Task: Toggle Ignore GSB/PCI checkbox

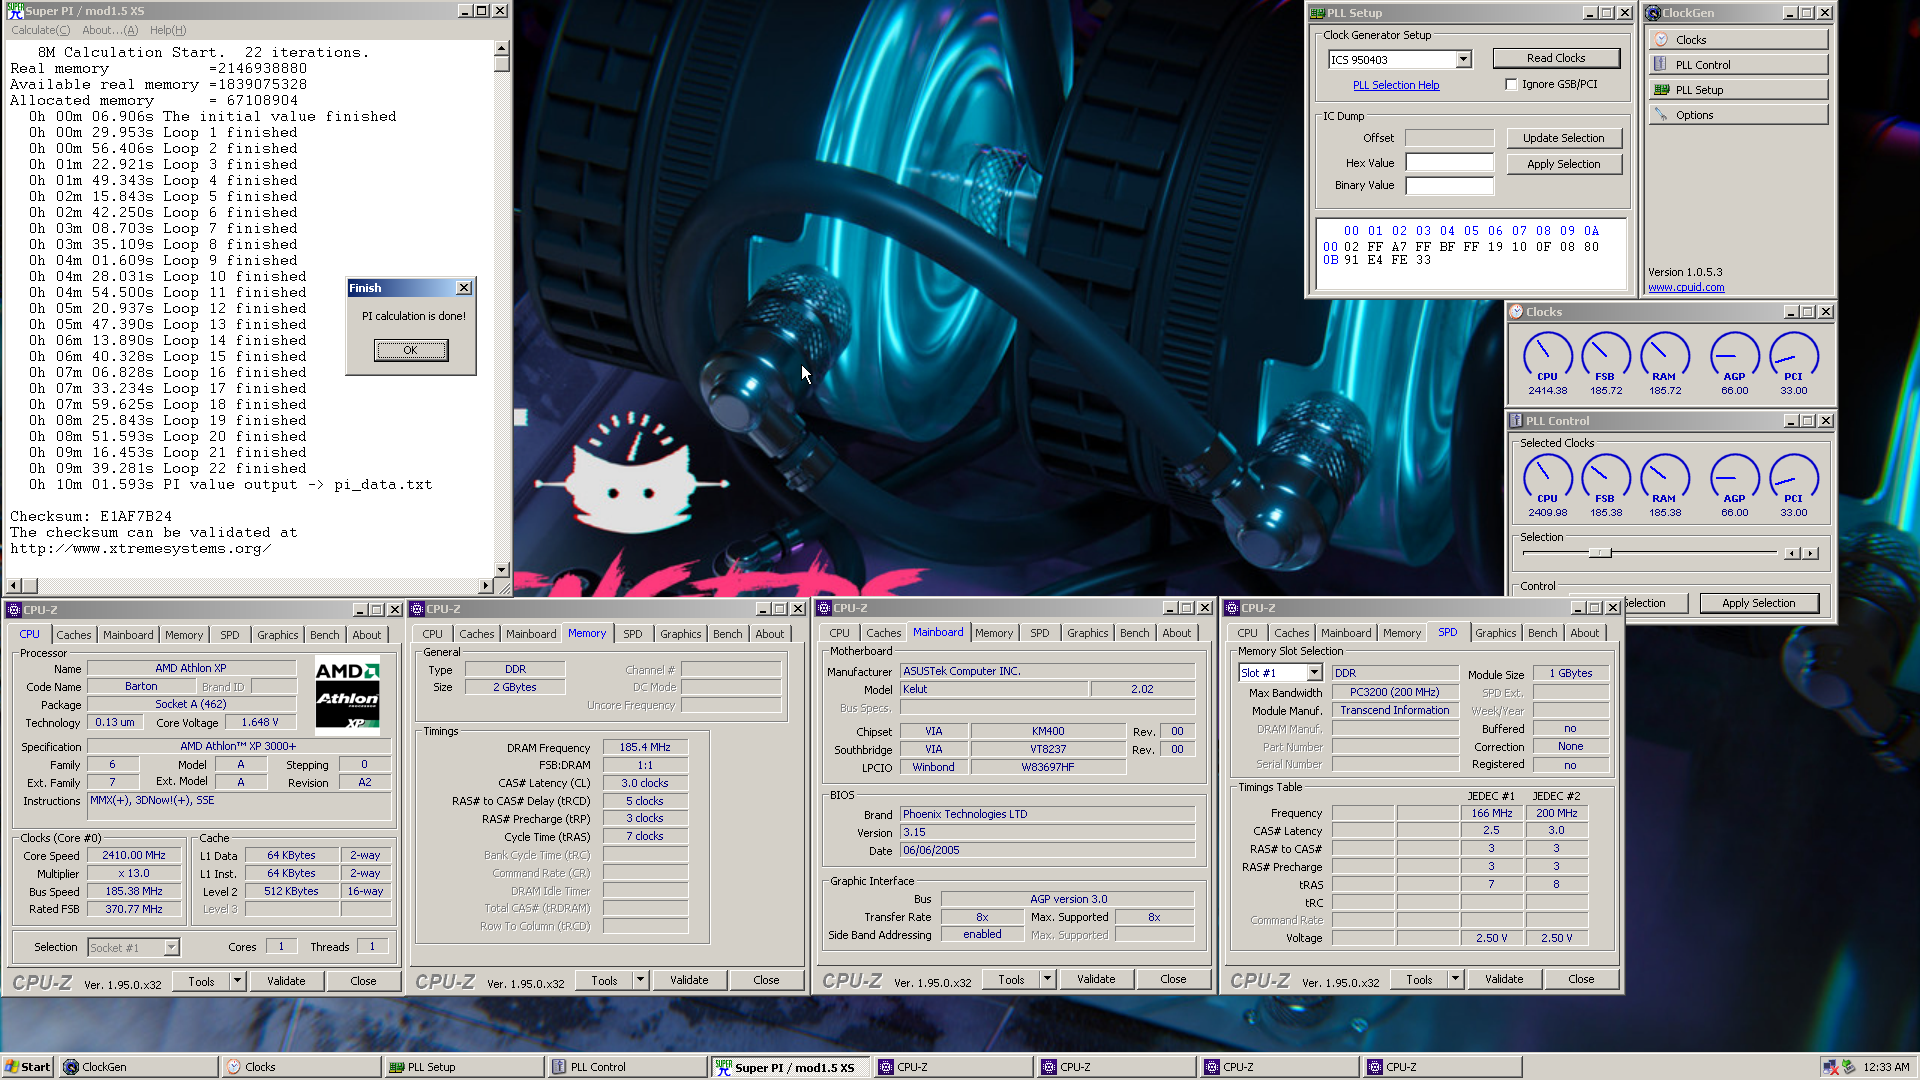Action: point(1511,85)
